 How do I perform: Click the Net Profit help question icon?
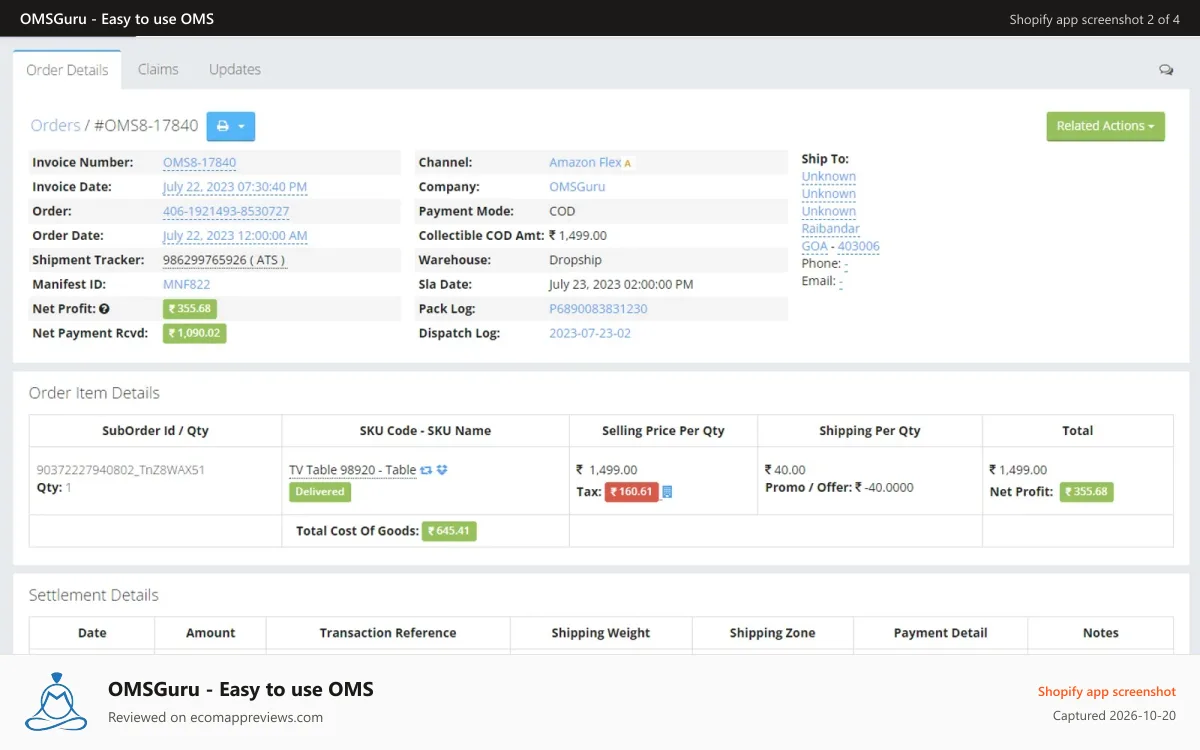[x=104, y=309]
